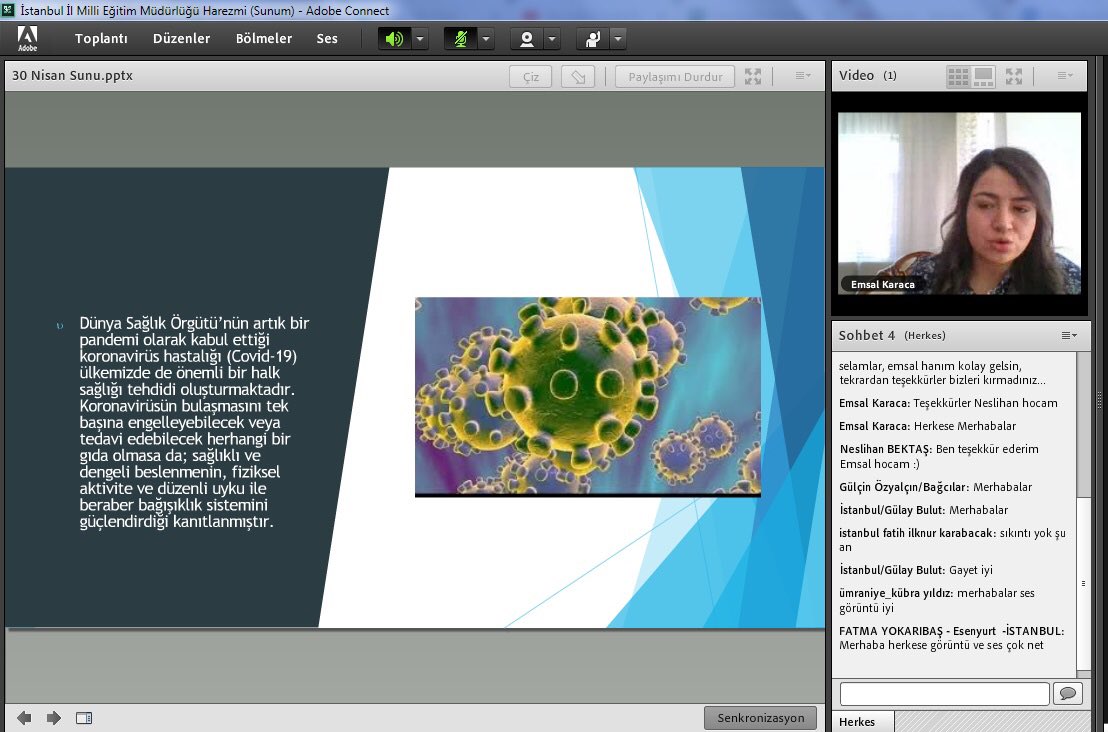Image resolution: width=1108 pixels, height=732 pixels.
Task: Open the speaker options dropdown arrow
Action: [420, 39]
